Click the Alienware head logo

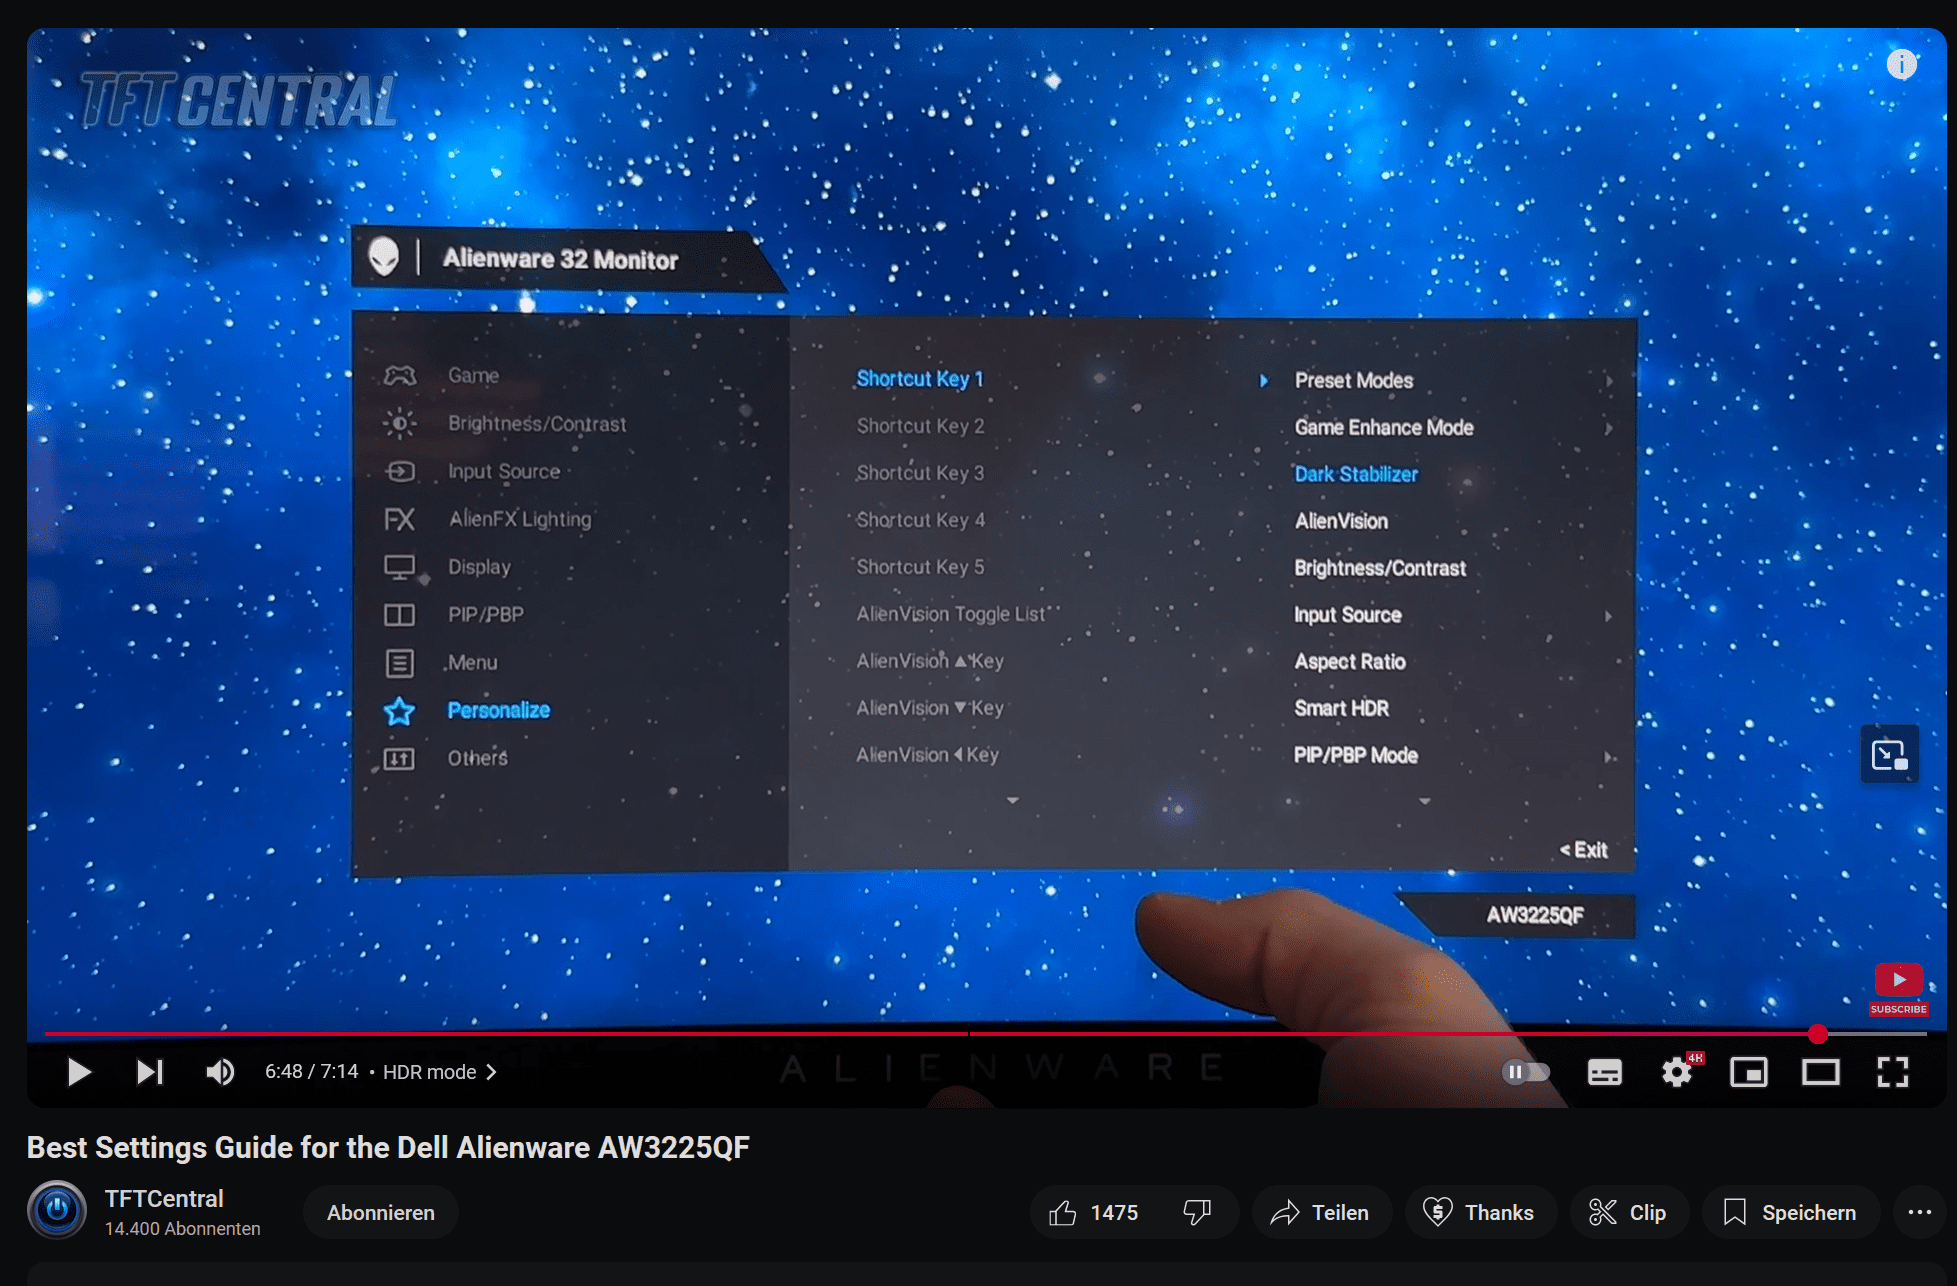[384, 257]
